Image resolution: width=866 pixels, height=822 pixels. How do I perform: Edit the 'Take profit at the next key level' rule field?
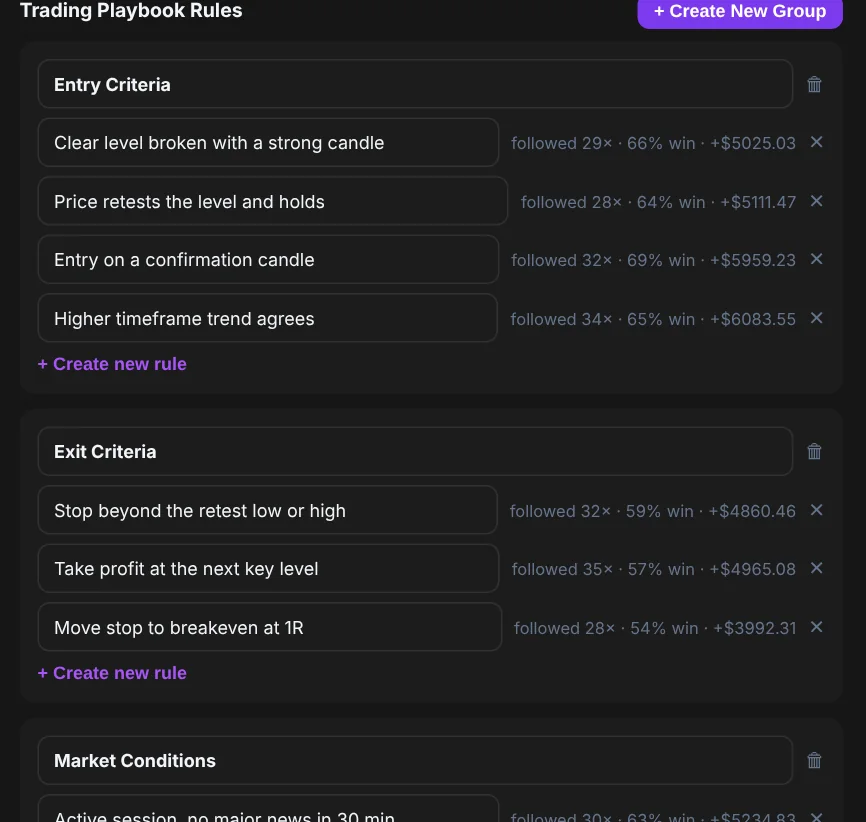click(268, 568)
